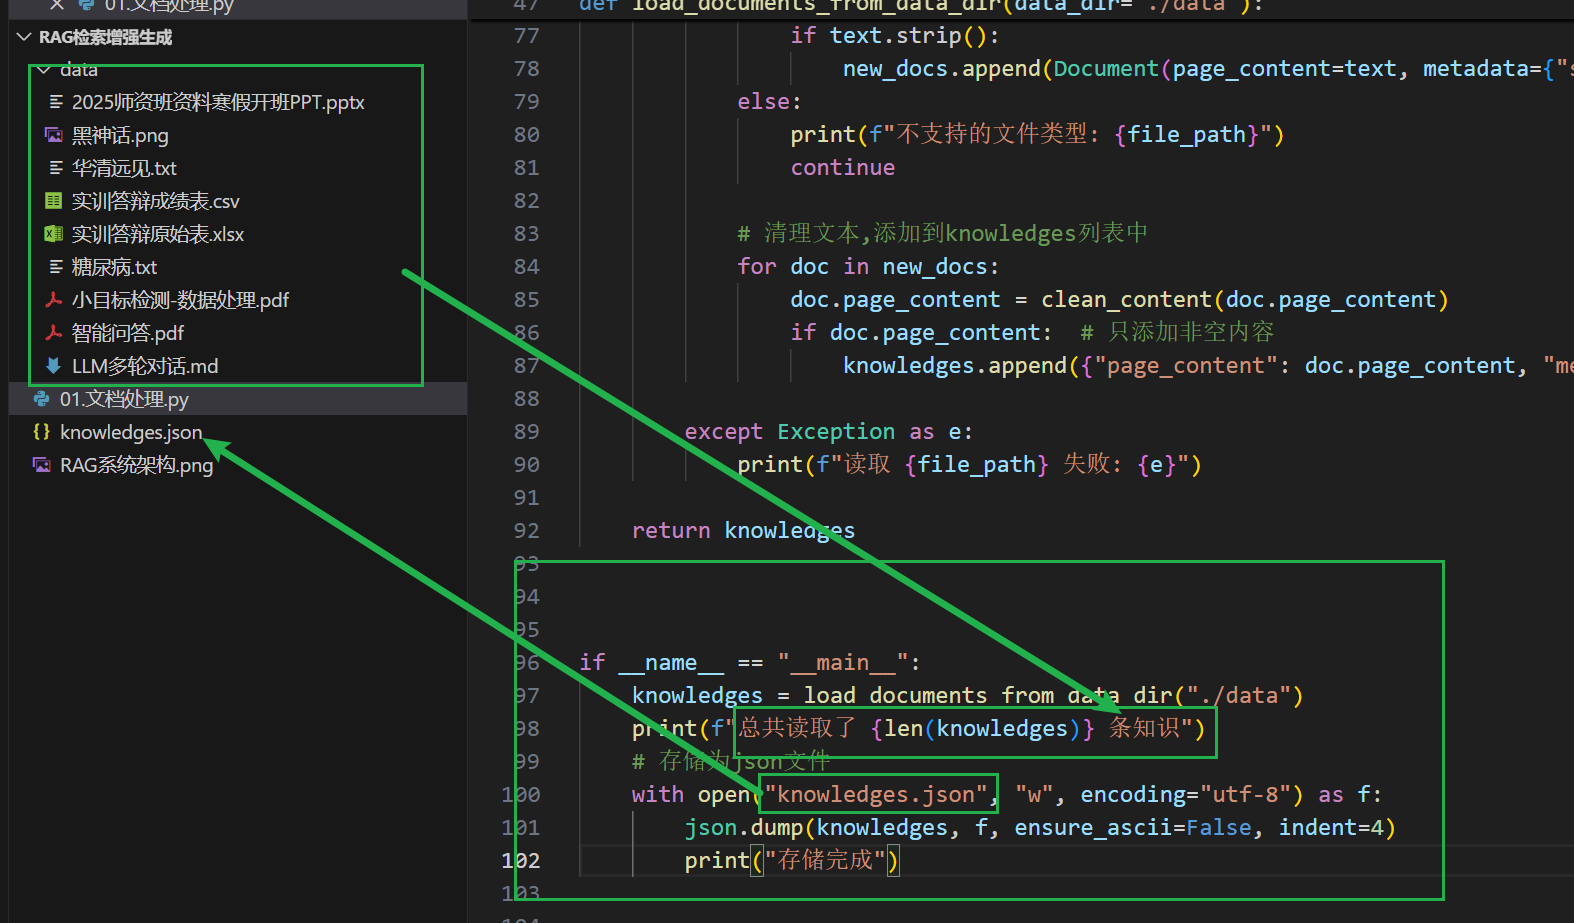
Task: Open the 华清远见.txt file
Action: click(124, 168)
